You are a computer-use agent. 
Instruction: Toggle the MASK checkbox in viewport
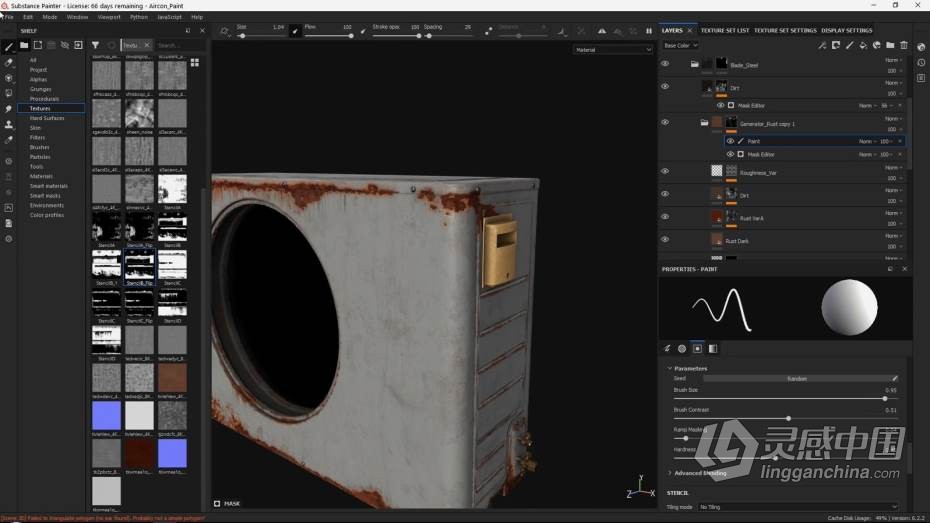217,503
